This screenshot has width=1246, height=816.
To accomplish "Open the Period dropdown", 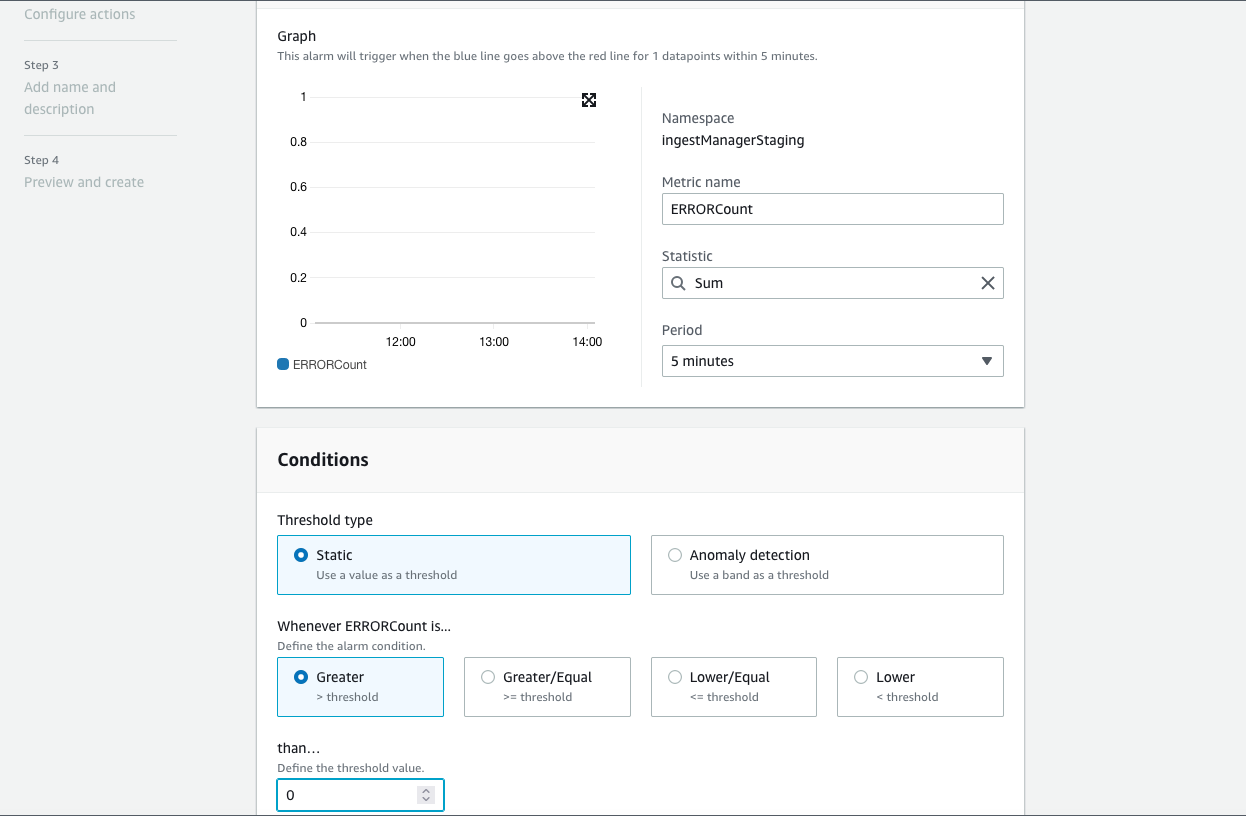I will (820, 361).
